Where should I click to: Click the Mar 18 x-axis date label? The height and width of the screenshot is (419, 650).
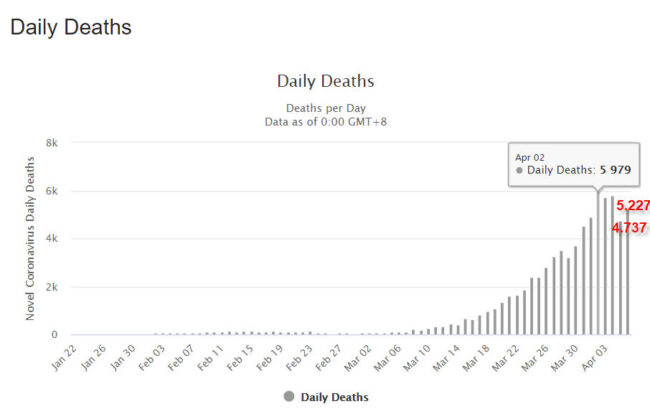coord(475,354)
